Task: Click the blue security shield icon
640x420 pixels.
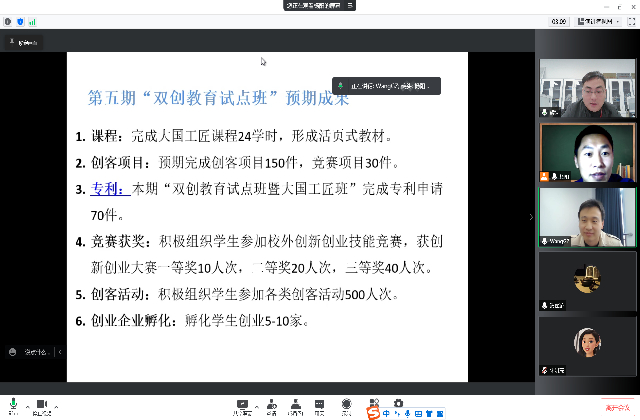Action: (21, 21)
